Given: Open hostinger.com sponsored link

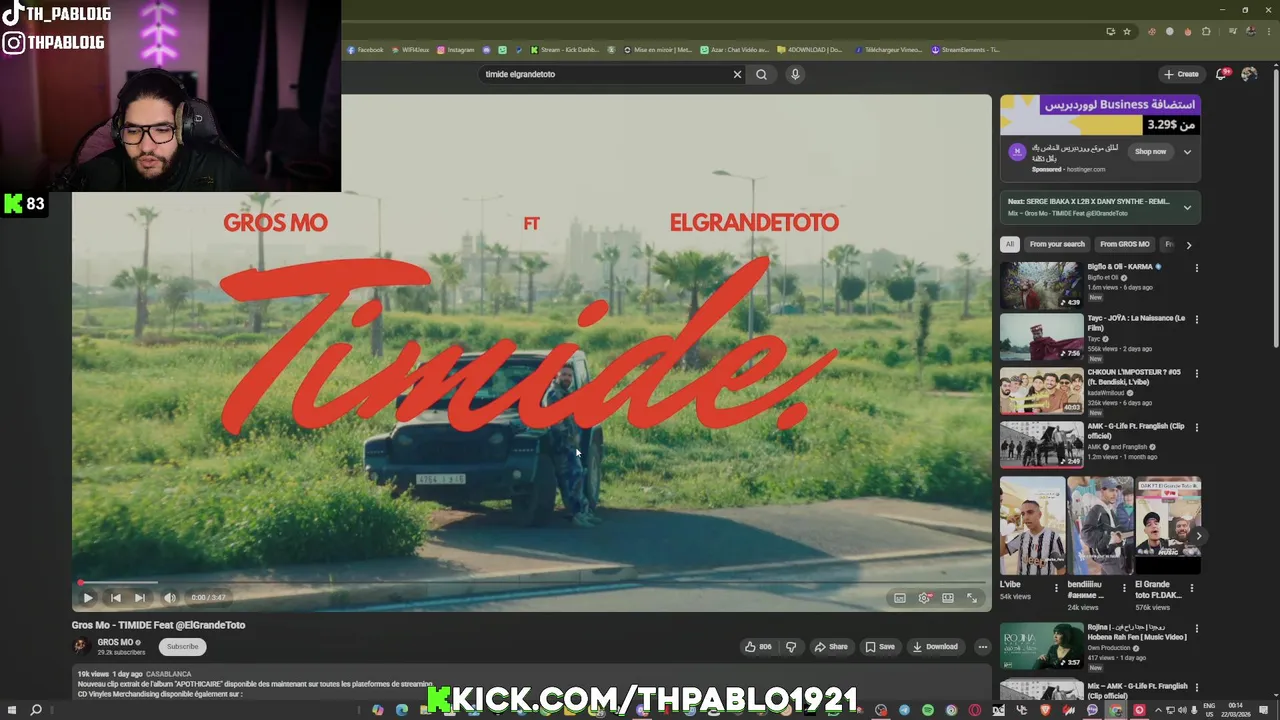Looking at the screenshot, I should click(1086, 169).
